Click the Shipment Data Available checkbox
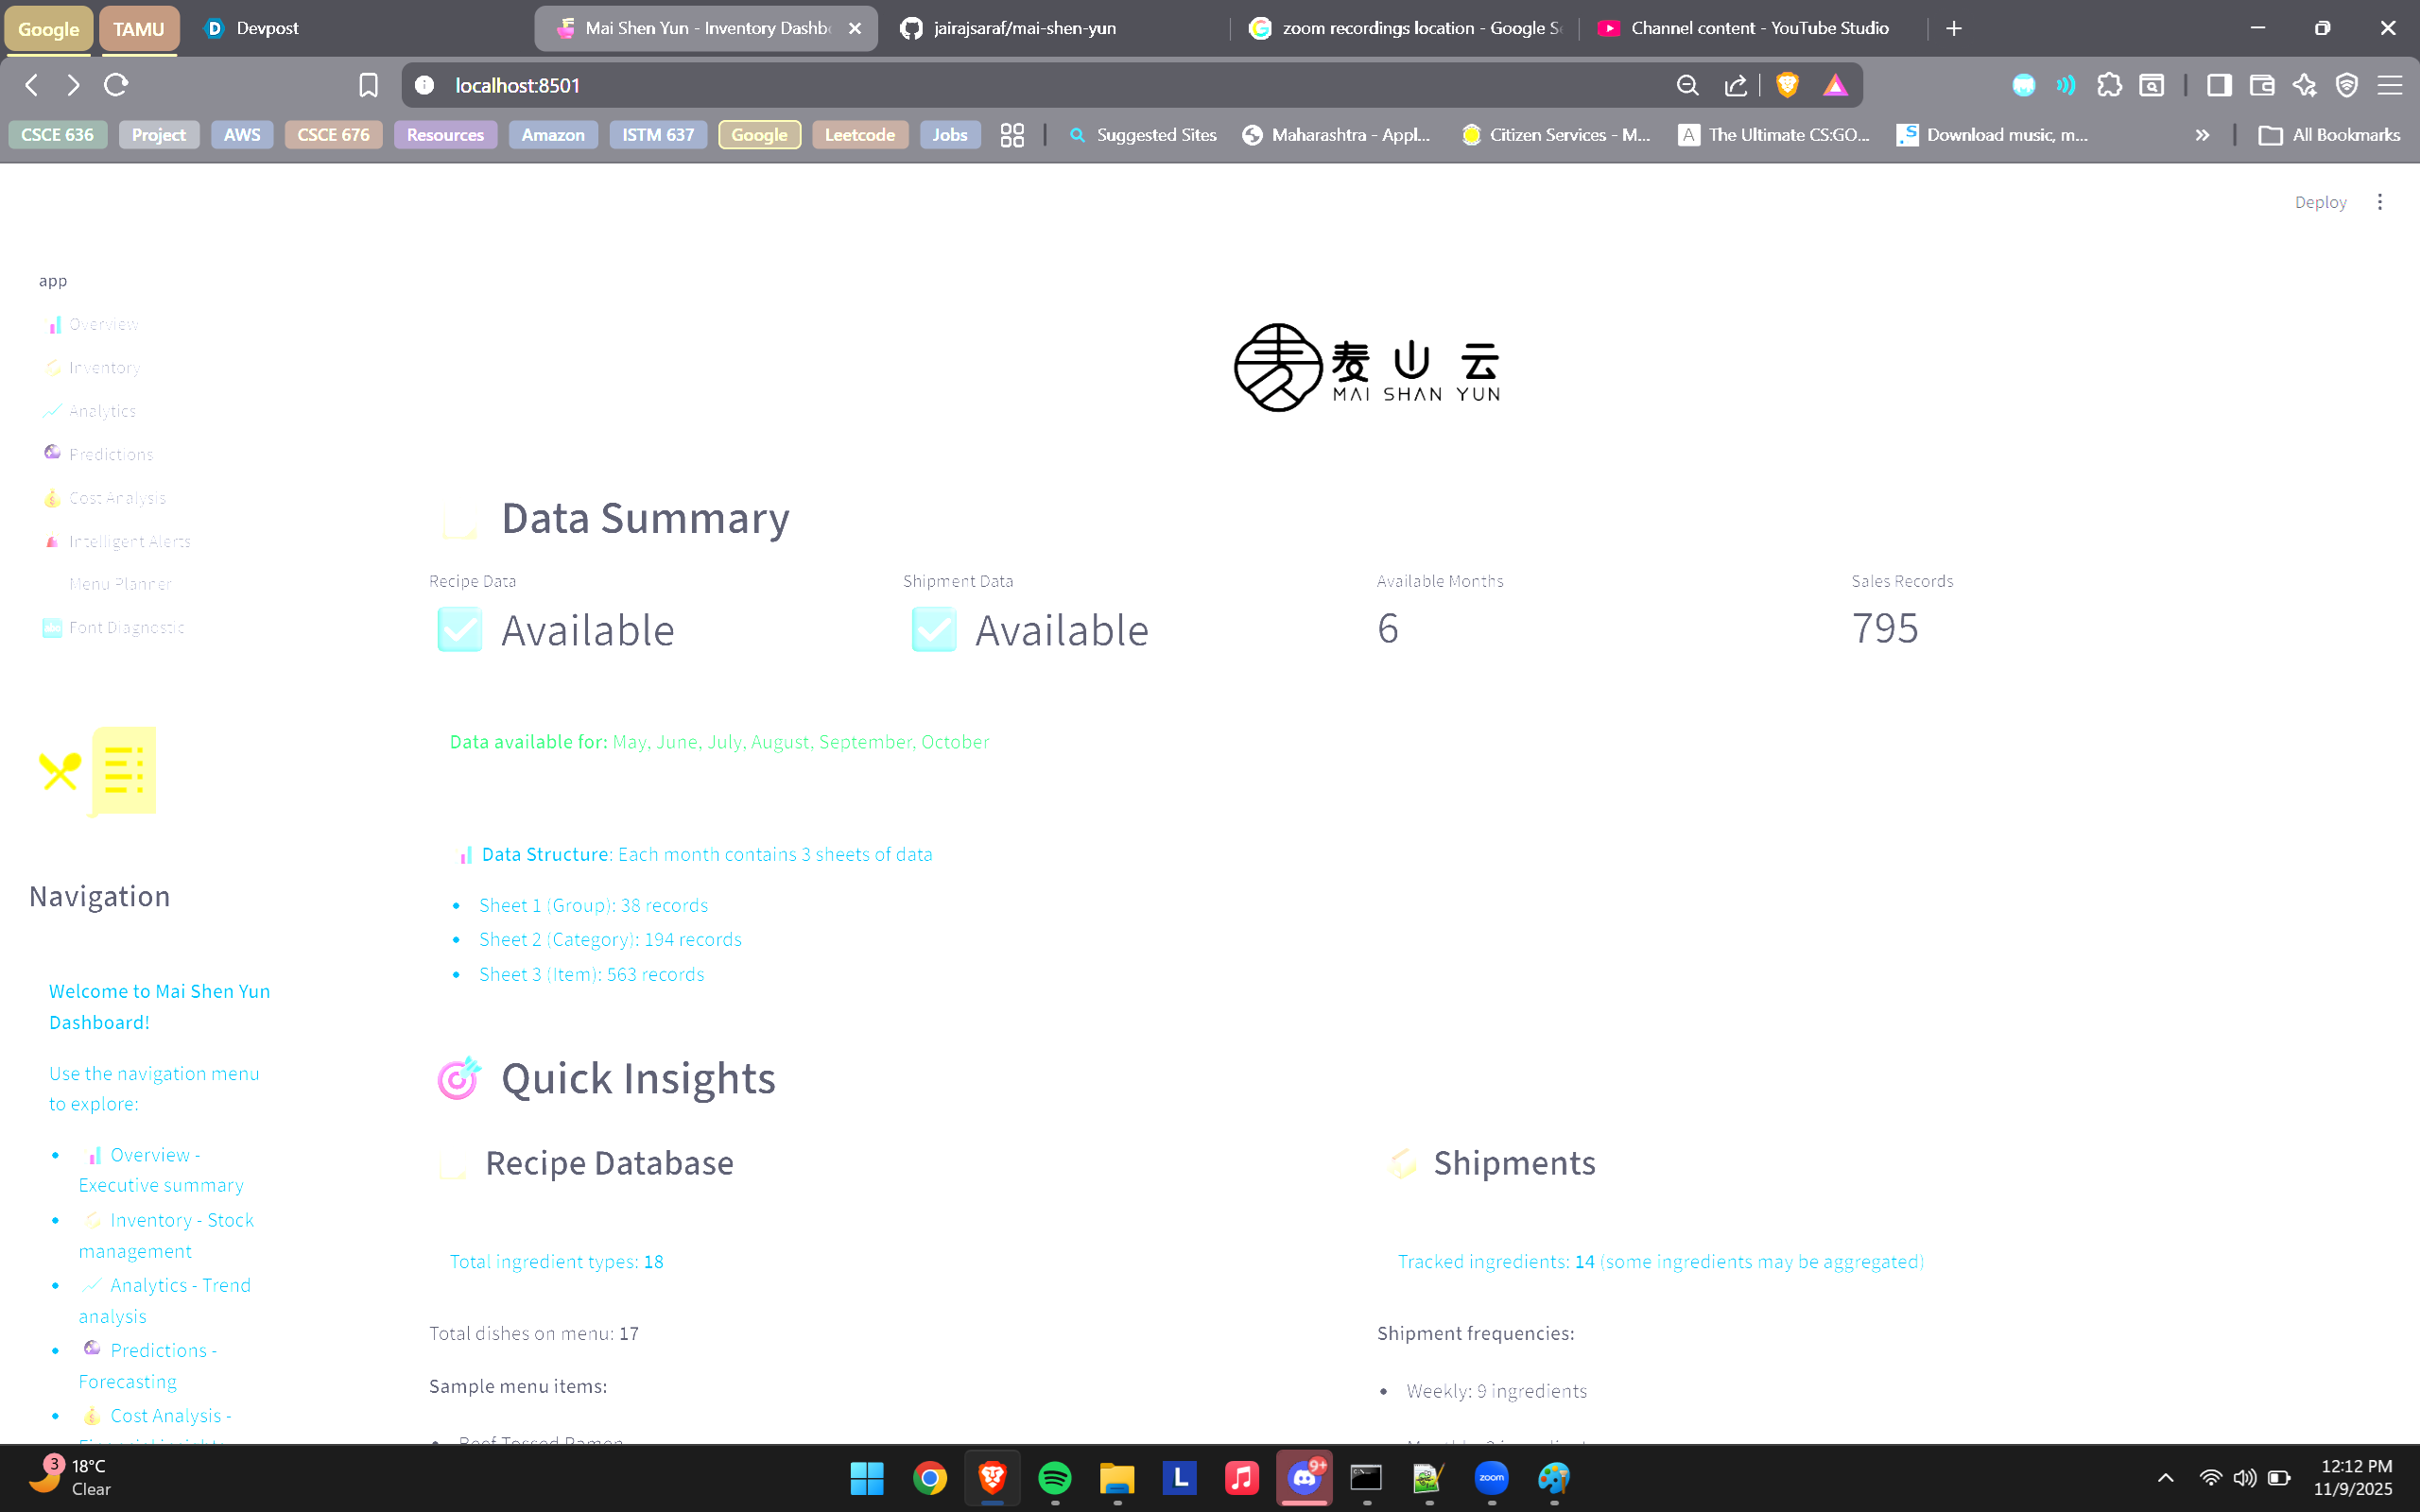 tap(932, 630)
